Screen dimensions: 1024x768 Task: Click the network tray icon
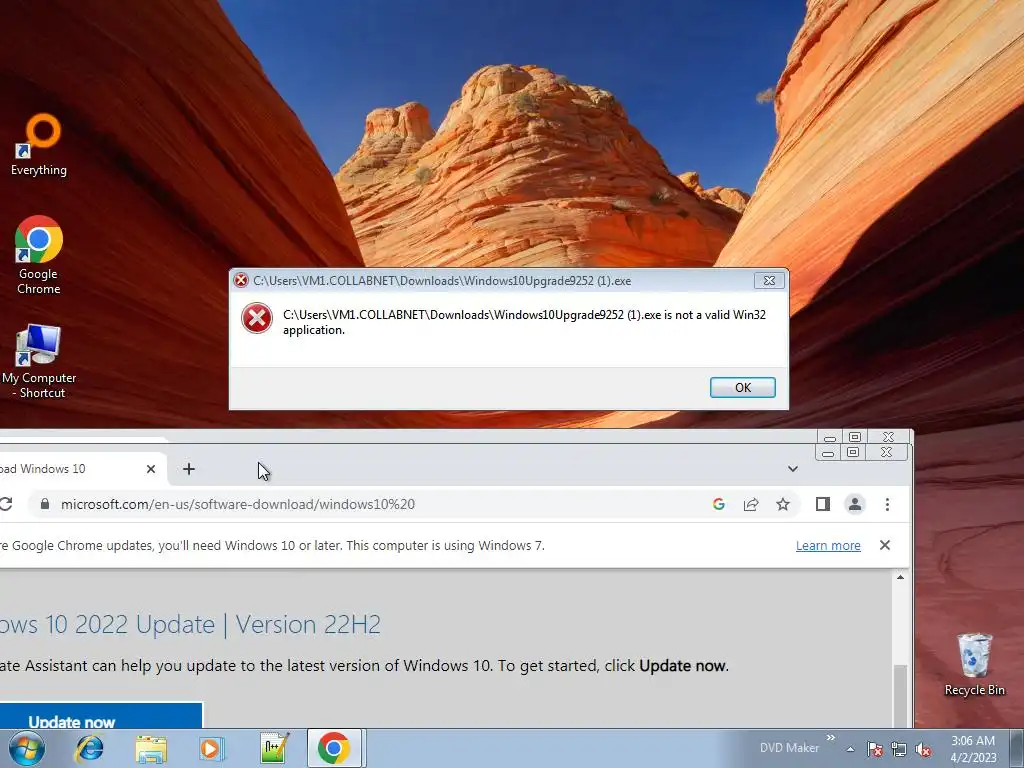(899, 749)
